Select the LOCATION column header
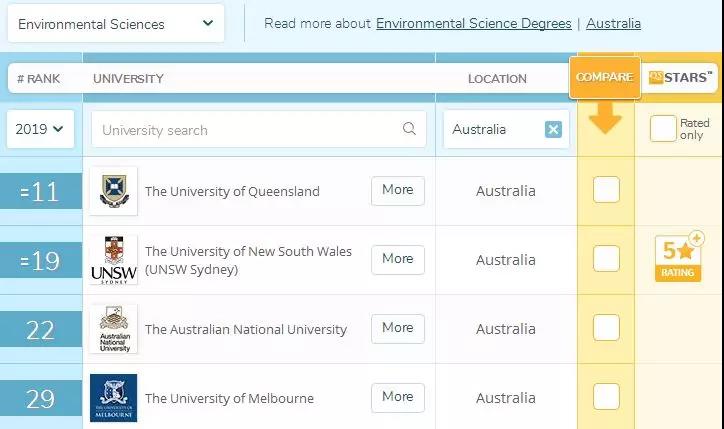This screenshot has height=429, width=724. [x=497, y=79]
